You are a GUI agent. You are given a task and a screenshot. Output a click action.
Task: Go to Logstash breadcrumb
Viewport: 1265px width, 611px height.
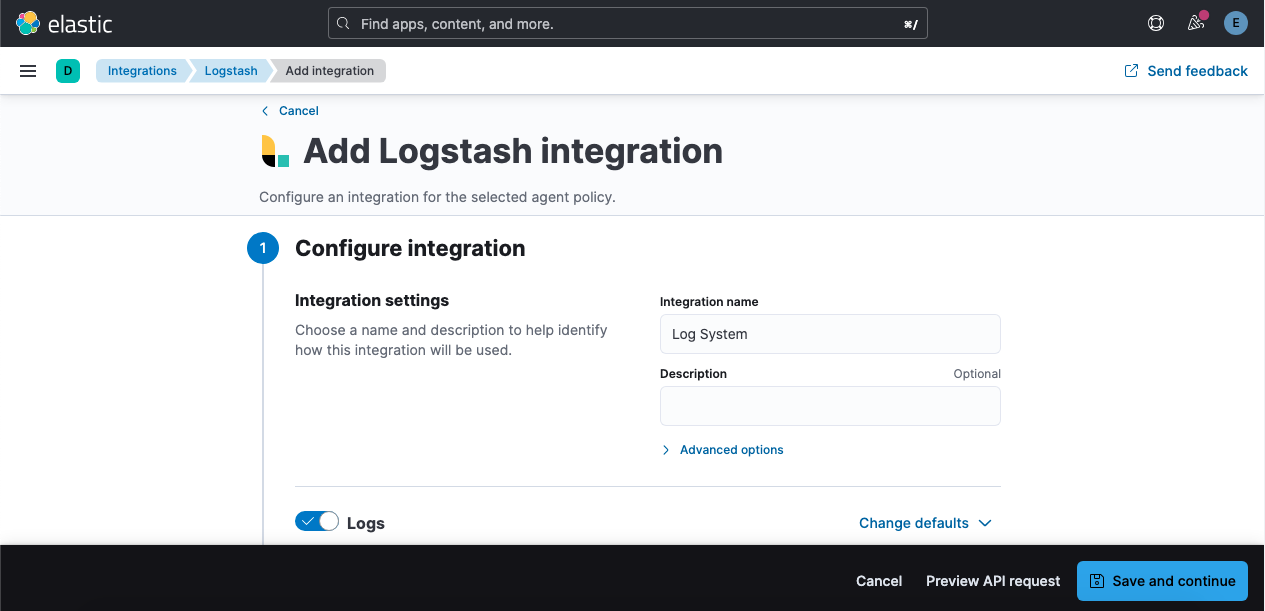click(231, 71)
